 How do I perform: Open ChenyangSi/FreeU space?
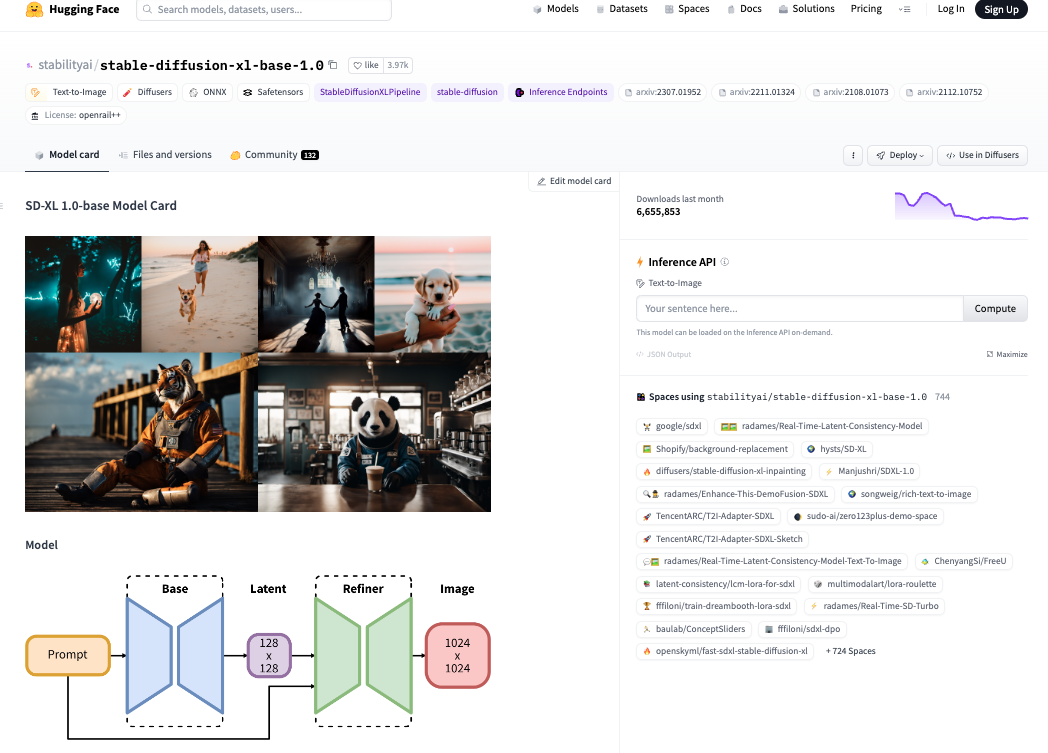[x=963, y=561]
